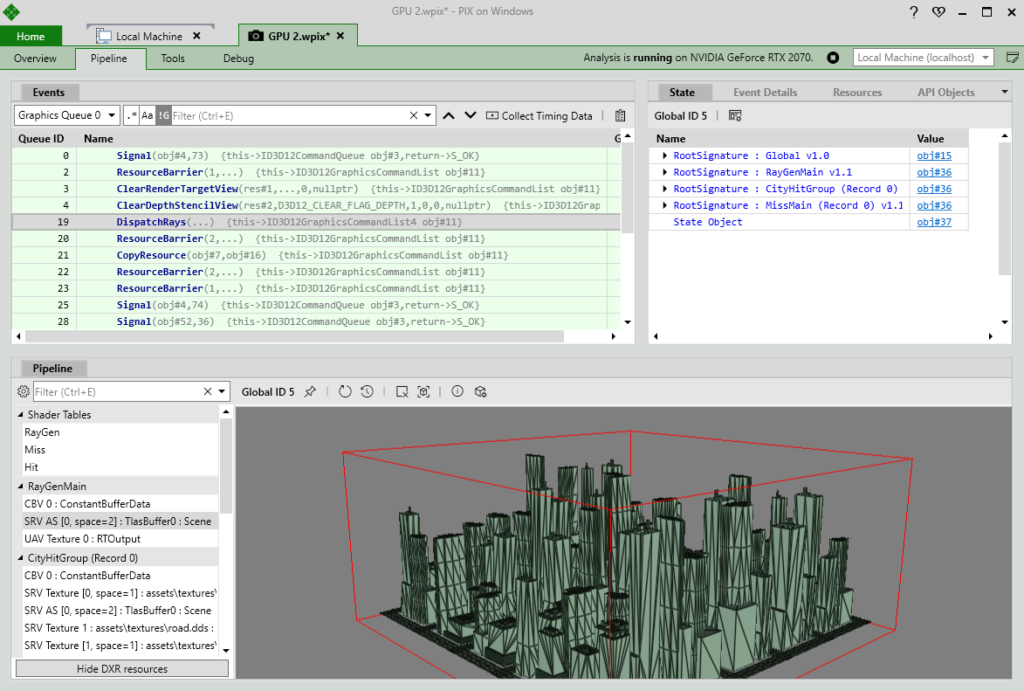Switch to the Debug tab
The height and width of the screenshot is (691, 1024).
click(x=238, y=58)
